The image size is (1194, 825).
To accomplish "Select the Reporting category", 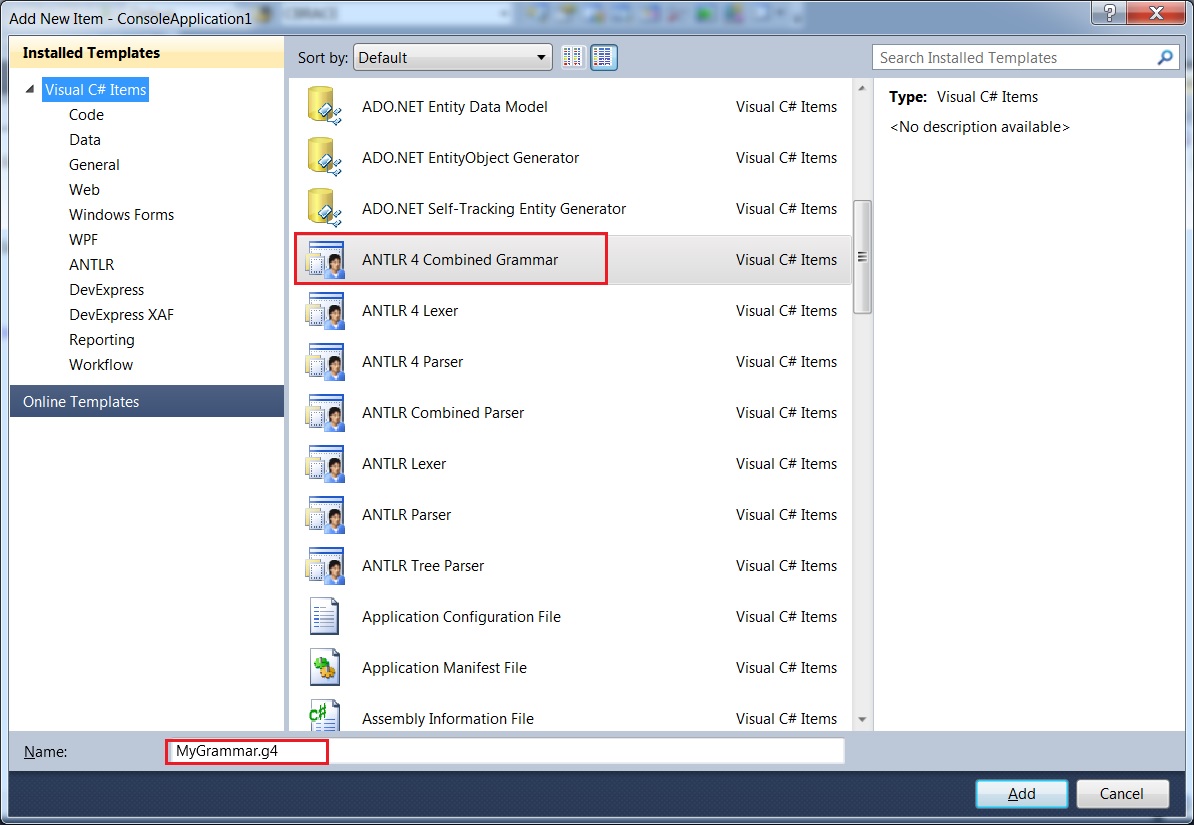I will tap(101, 340).
